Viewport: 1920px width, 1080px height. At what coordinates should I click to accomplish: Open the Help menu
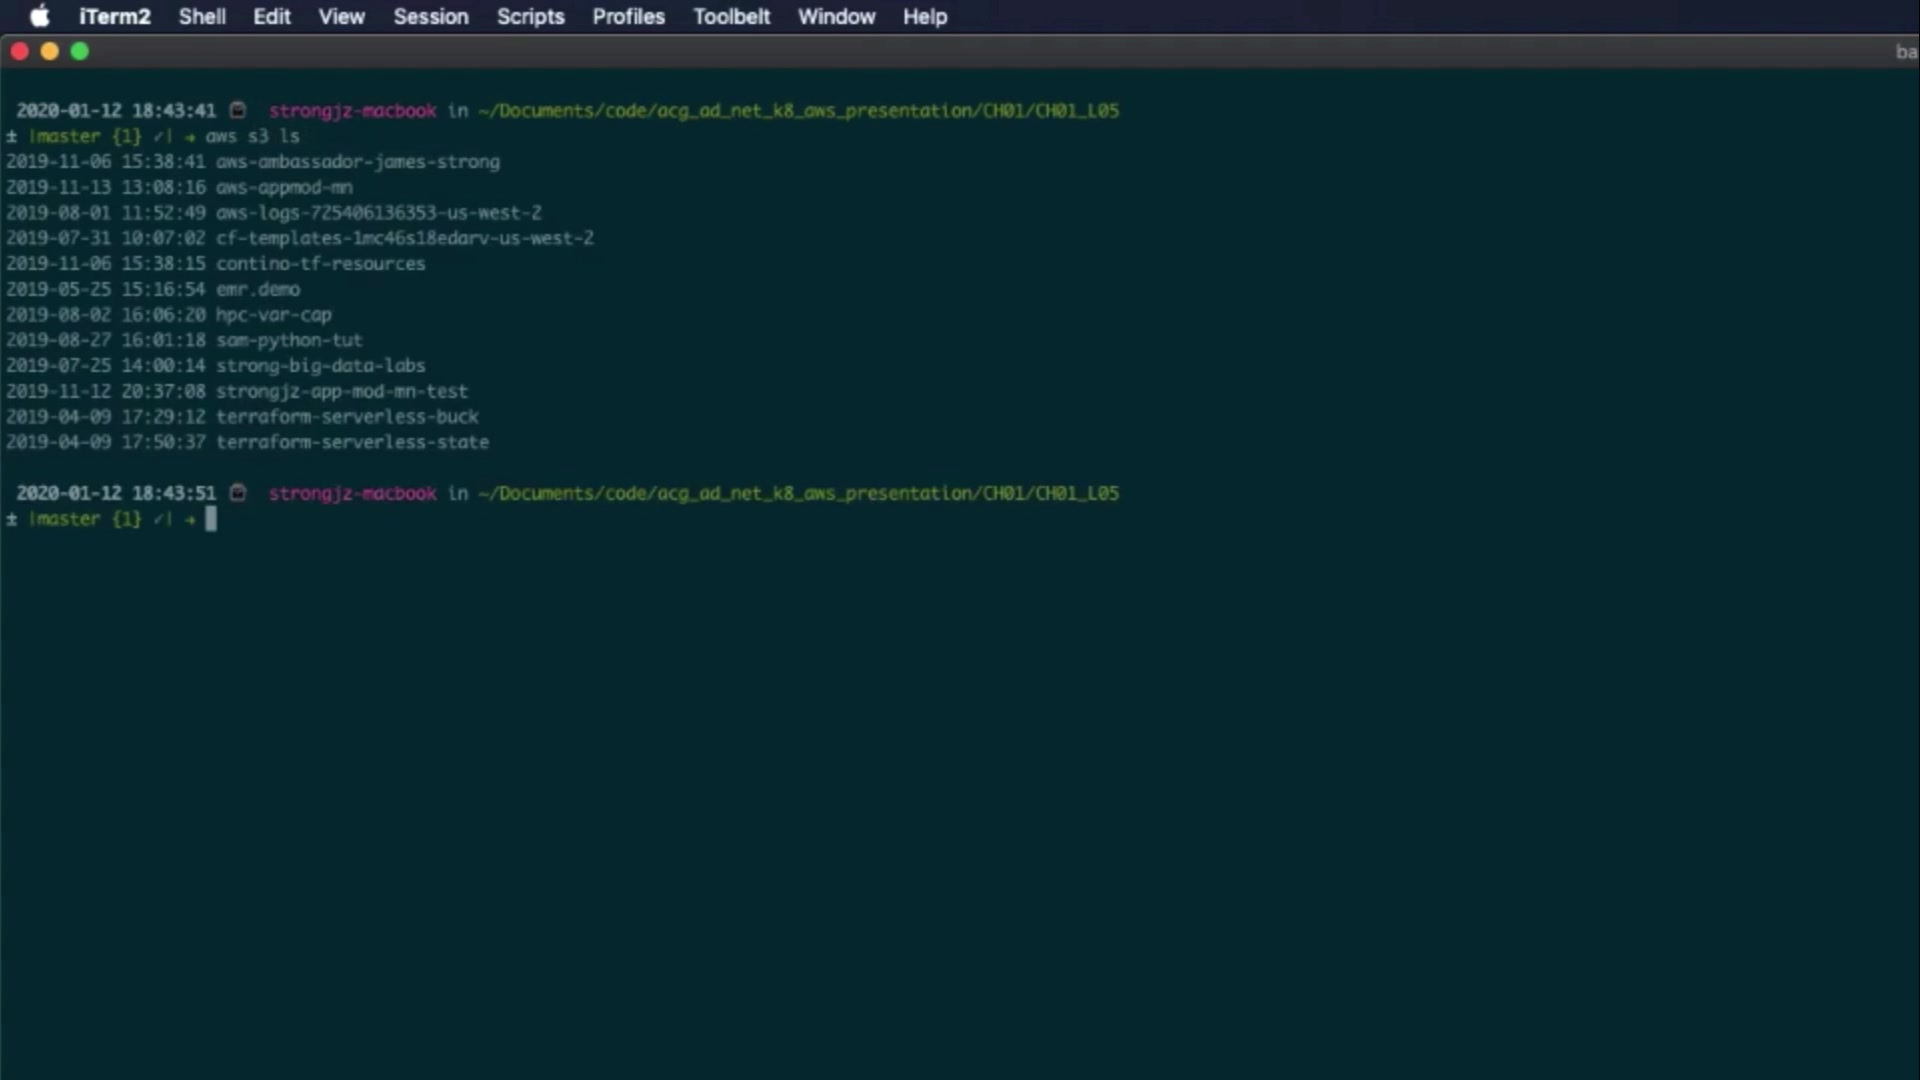tap(924, 17)
